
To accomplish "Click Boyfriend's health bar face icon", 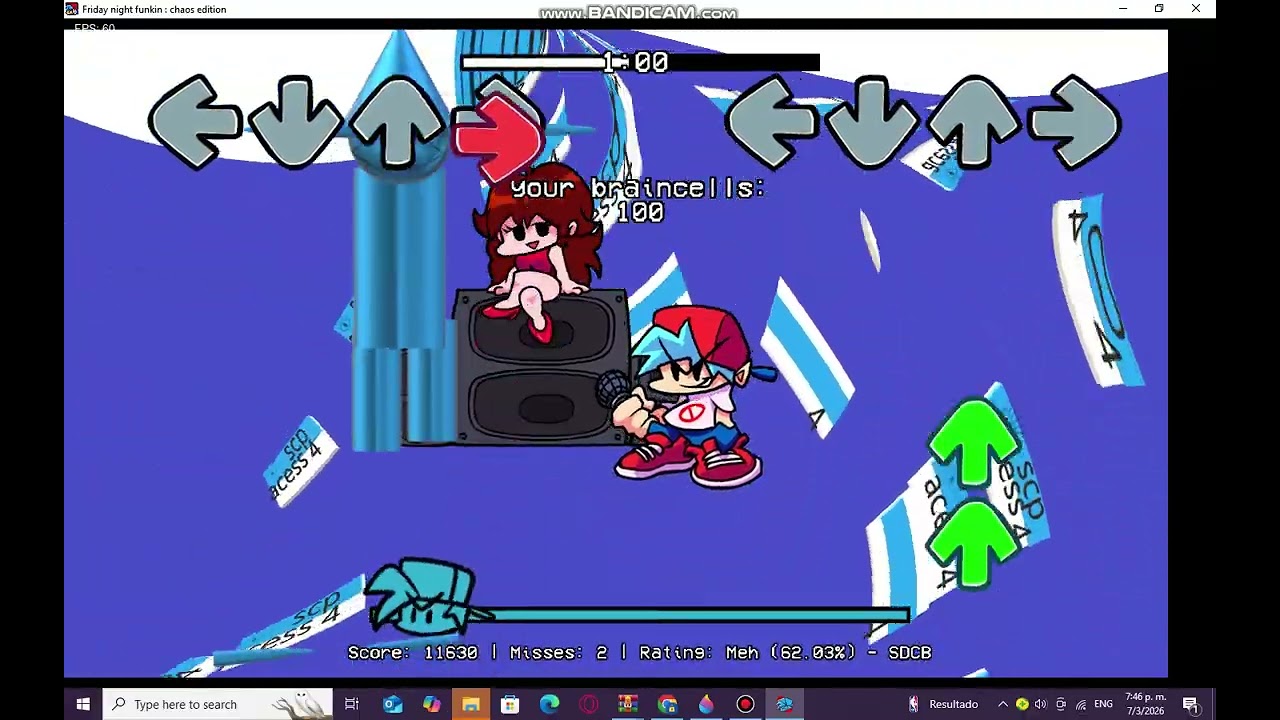I will (x=425, y=598).
